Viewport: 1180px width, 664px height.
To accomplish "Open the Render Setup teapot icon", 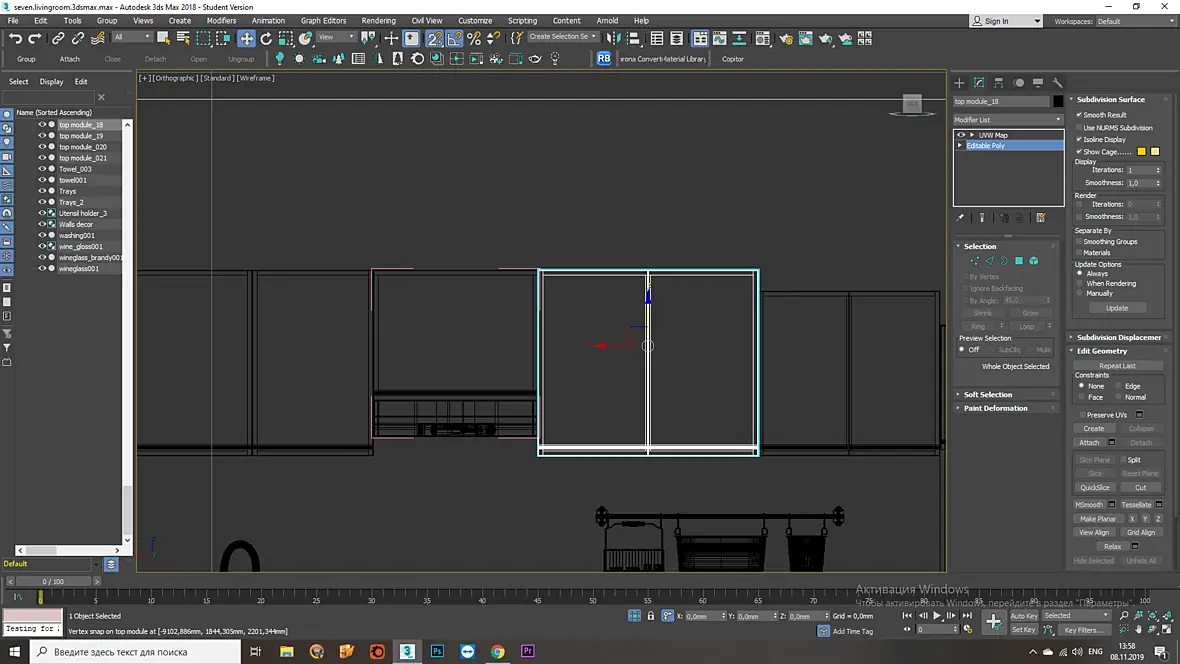I will coord(786,38).
